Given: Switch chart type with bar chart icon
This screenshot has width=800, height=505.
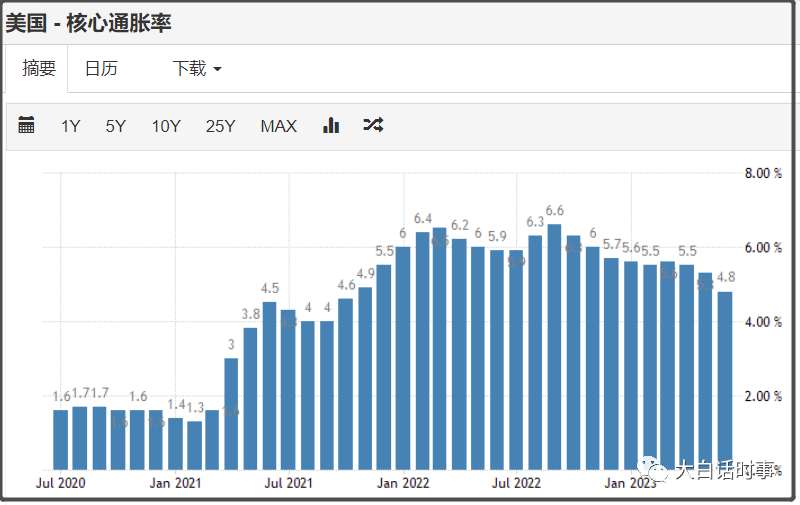Looking at the screenshot, I should (x=331, y=124).
